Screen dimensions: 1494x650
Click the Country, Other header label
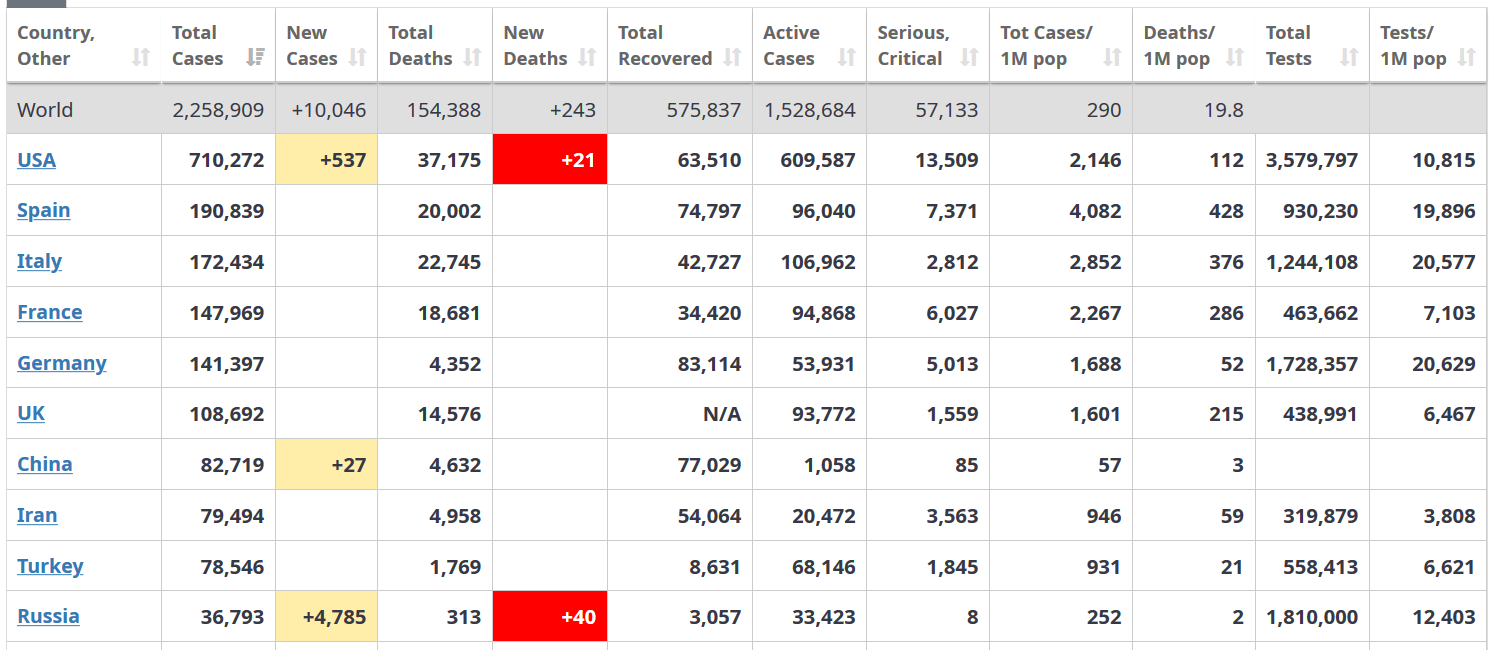pos(56,46)
